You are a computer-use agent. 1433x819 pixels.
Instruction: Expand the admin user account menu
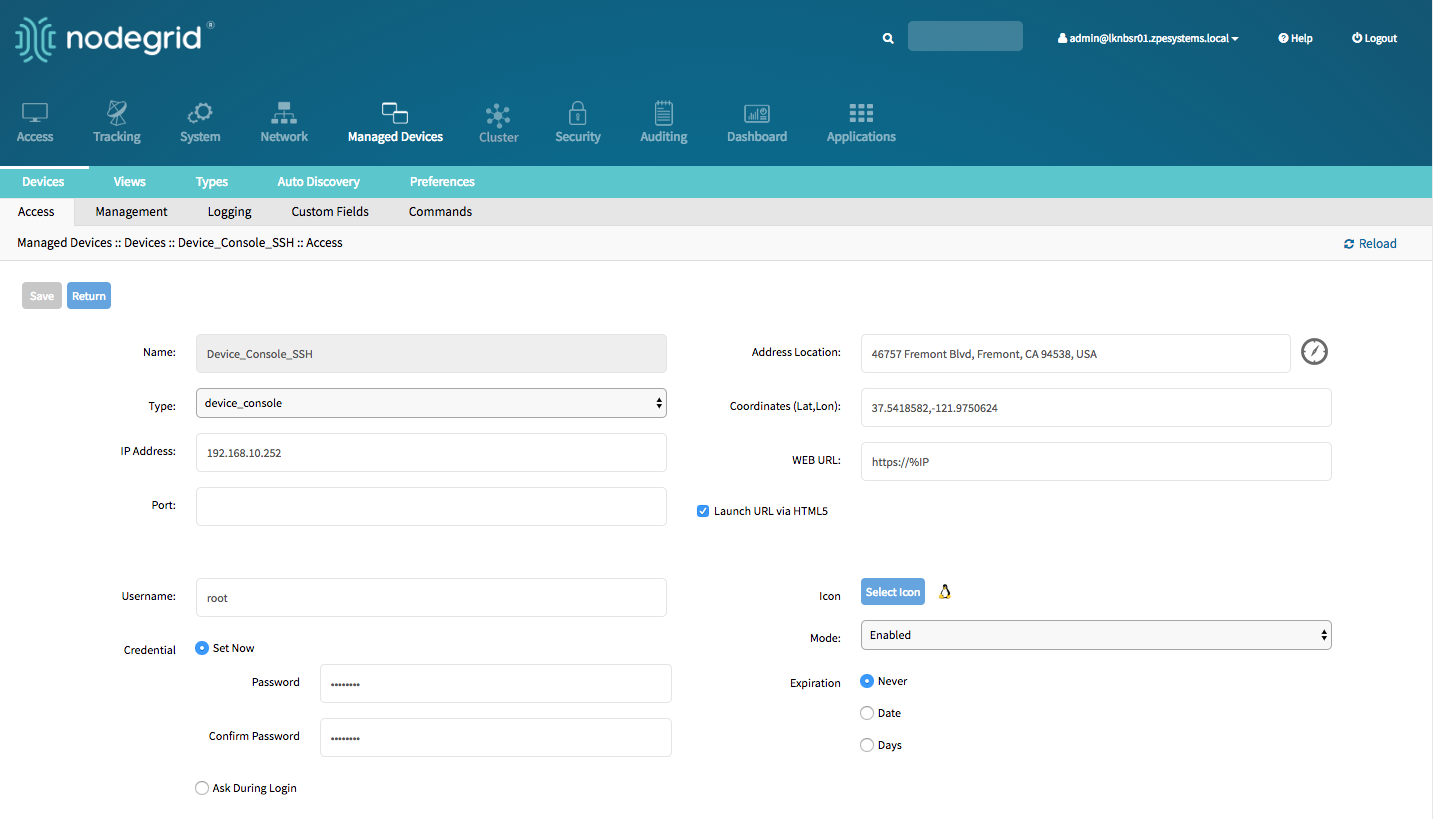pyautogui.click(x=1148, y=38)
